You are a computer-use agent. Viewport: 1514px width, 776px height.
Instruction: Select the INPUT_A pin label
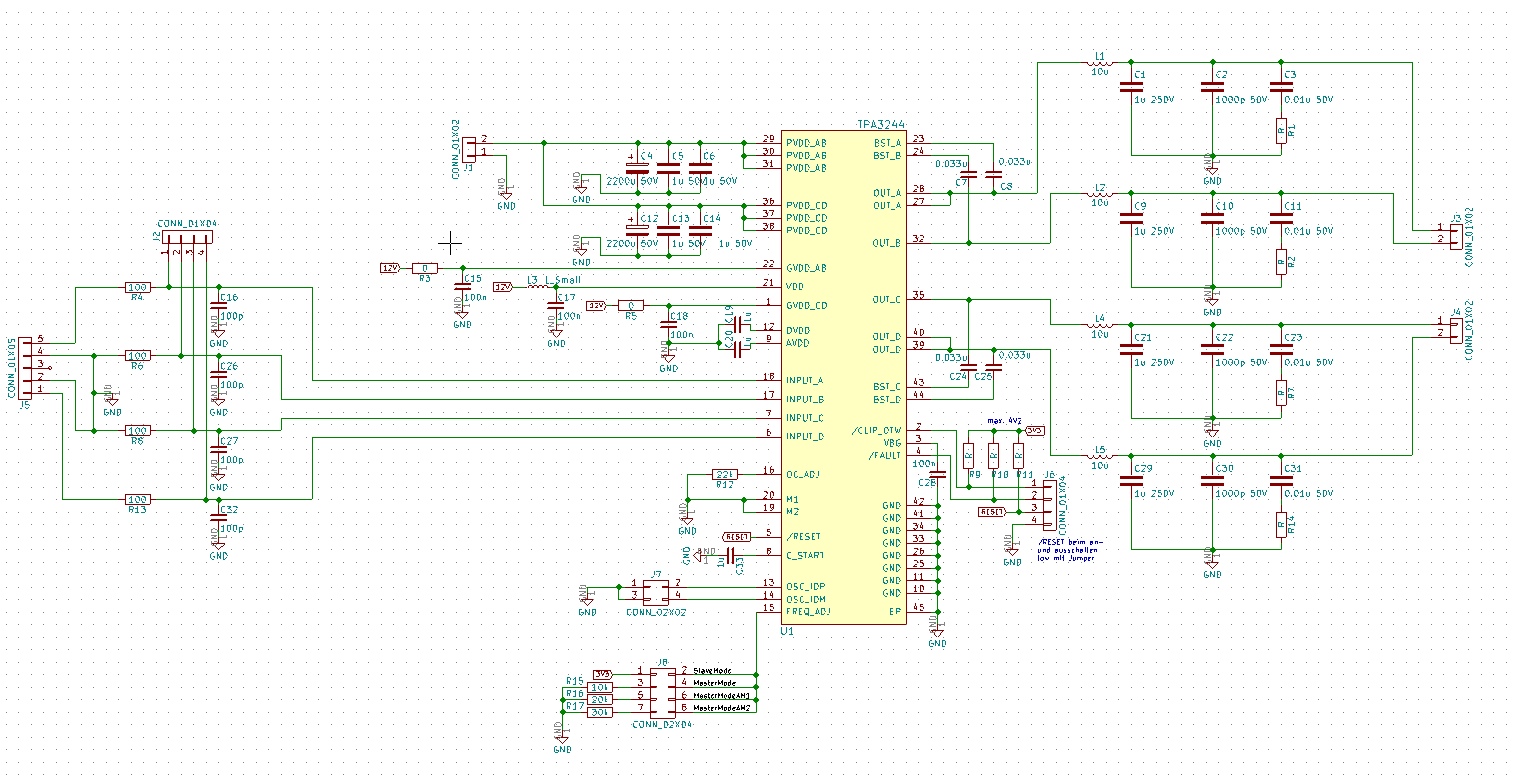click(x=805, y=380)
